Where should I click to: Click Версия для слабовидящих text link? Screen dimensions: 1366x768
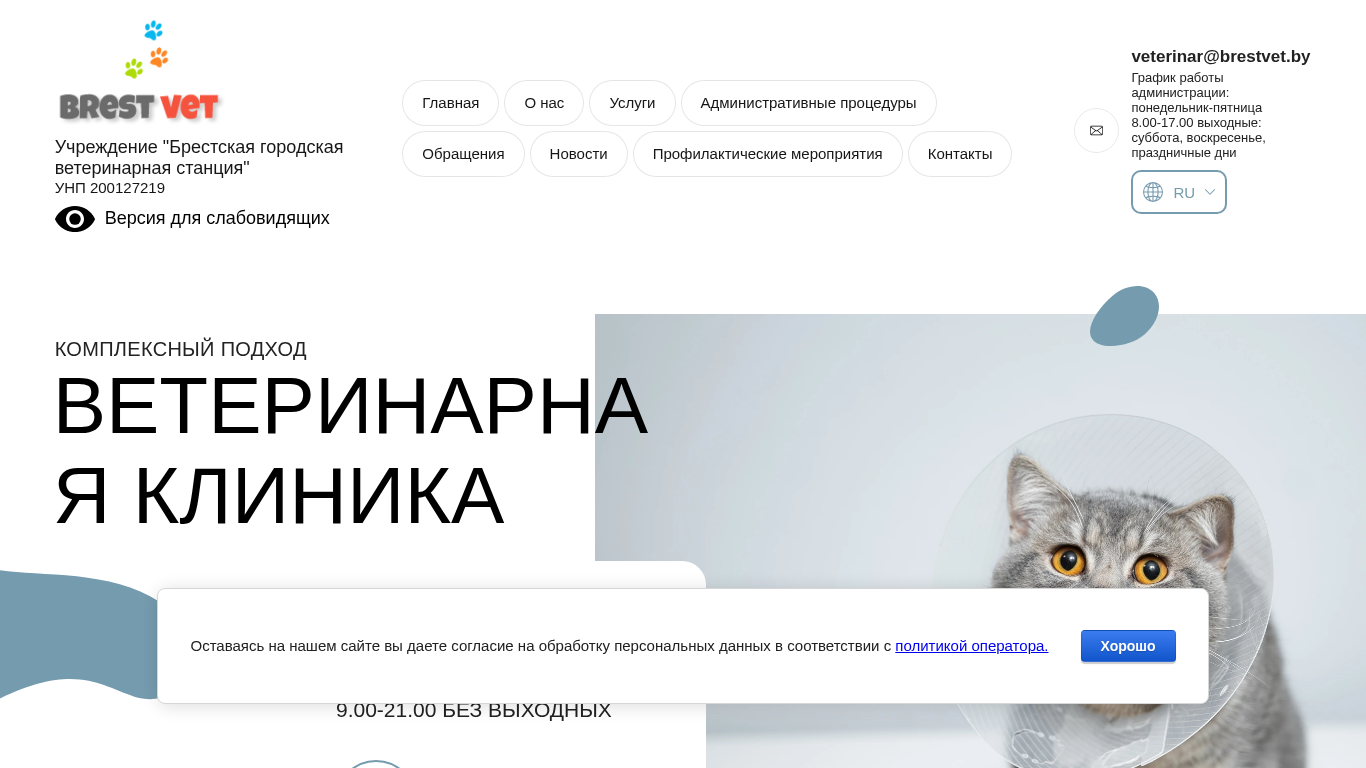(217, 218)
